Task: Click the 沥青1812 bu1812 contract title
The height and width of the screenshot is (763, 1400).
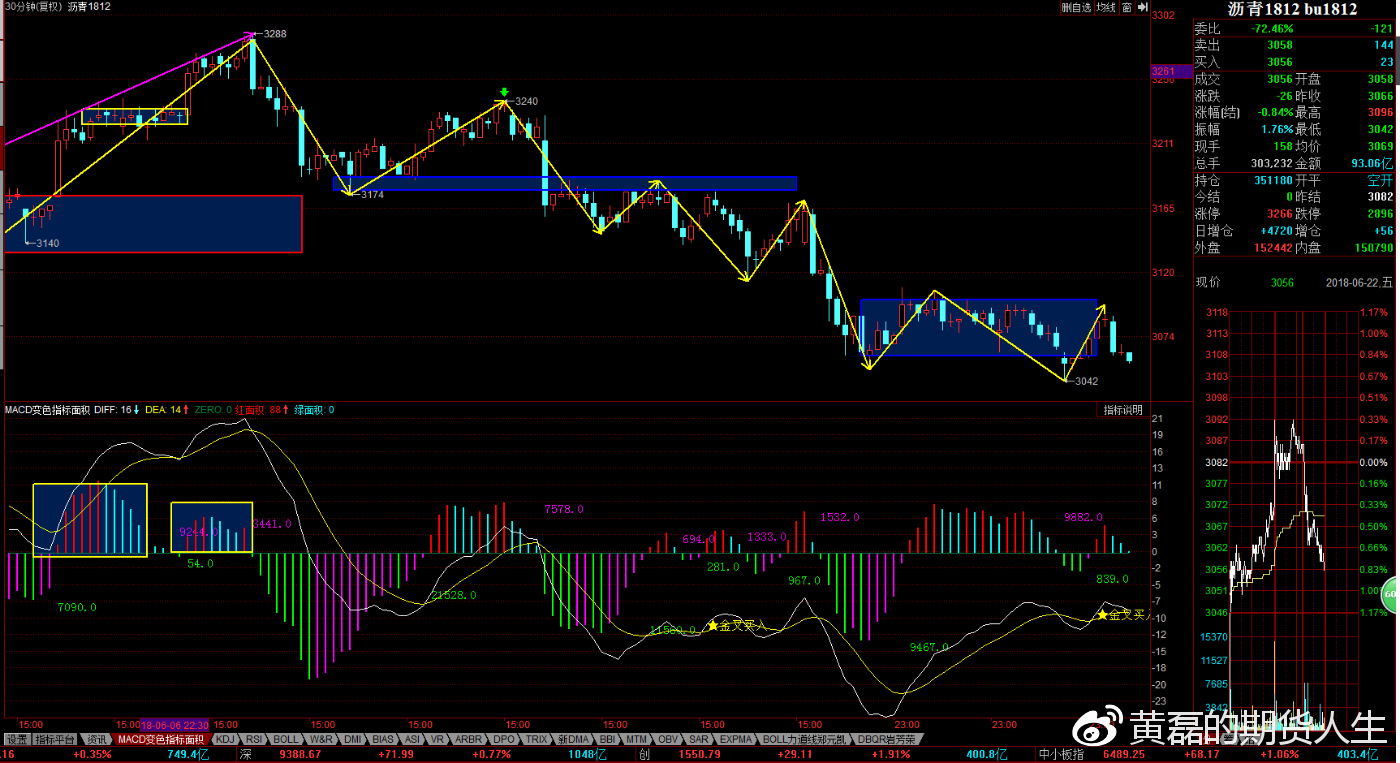Action: (x=1292, y=9)
